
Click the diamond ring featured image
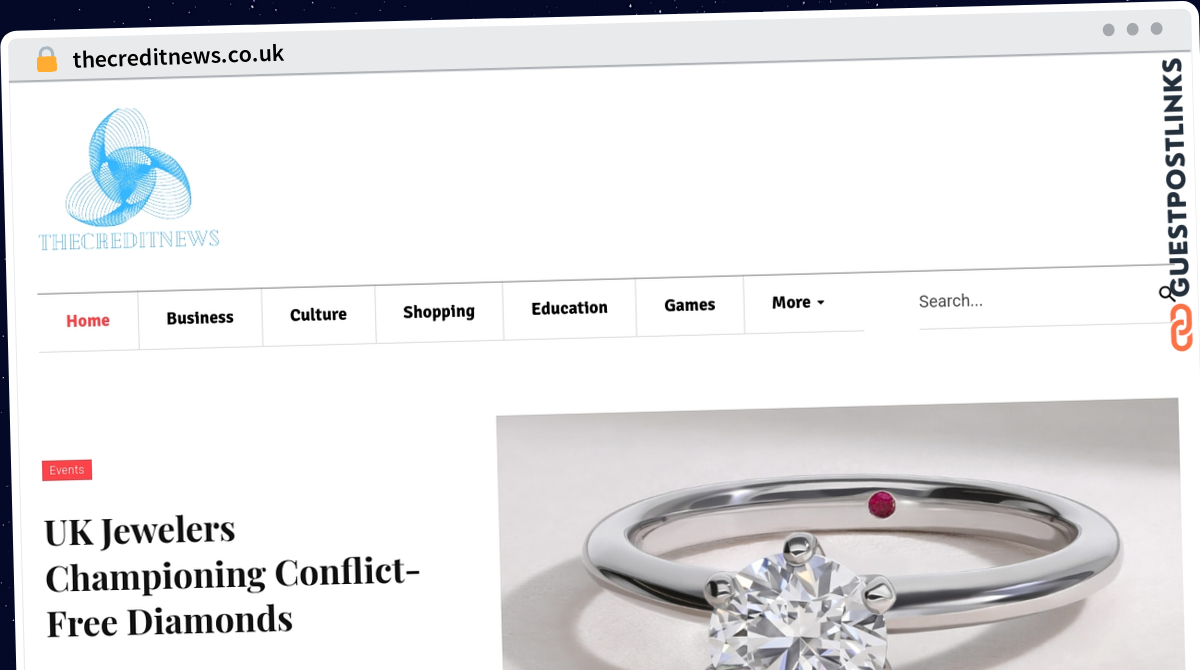838,533
